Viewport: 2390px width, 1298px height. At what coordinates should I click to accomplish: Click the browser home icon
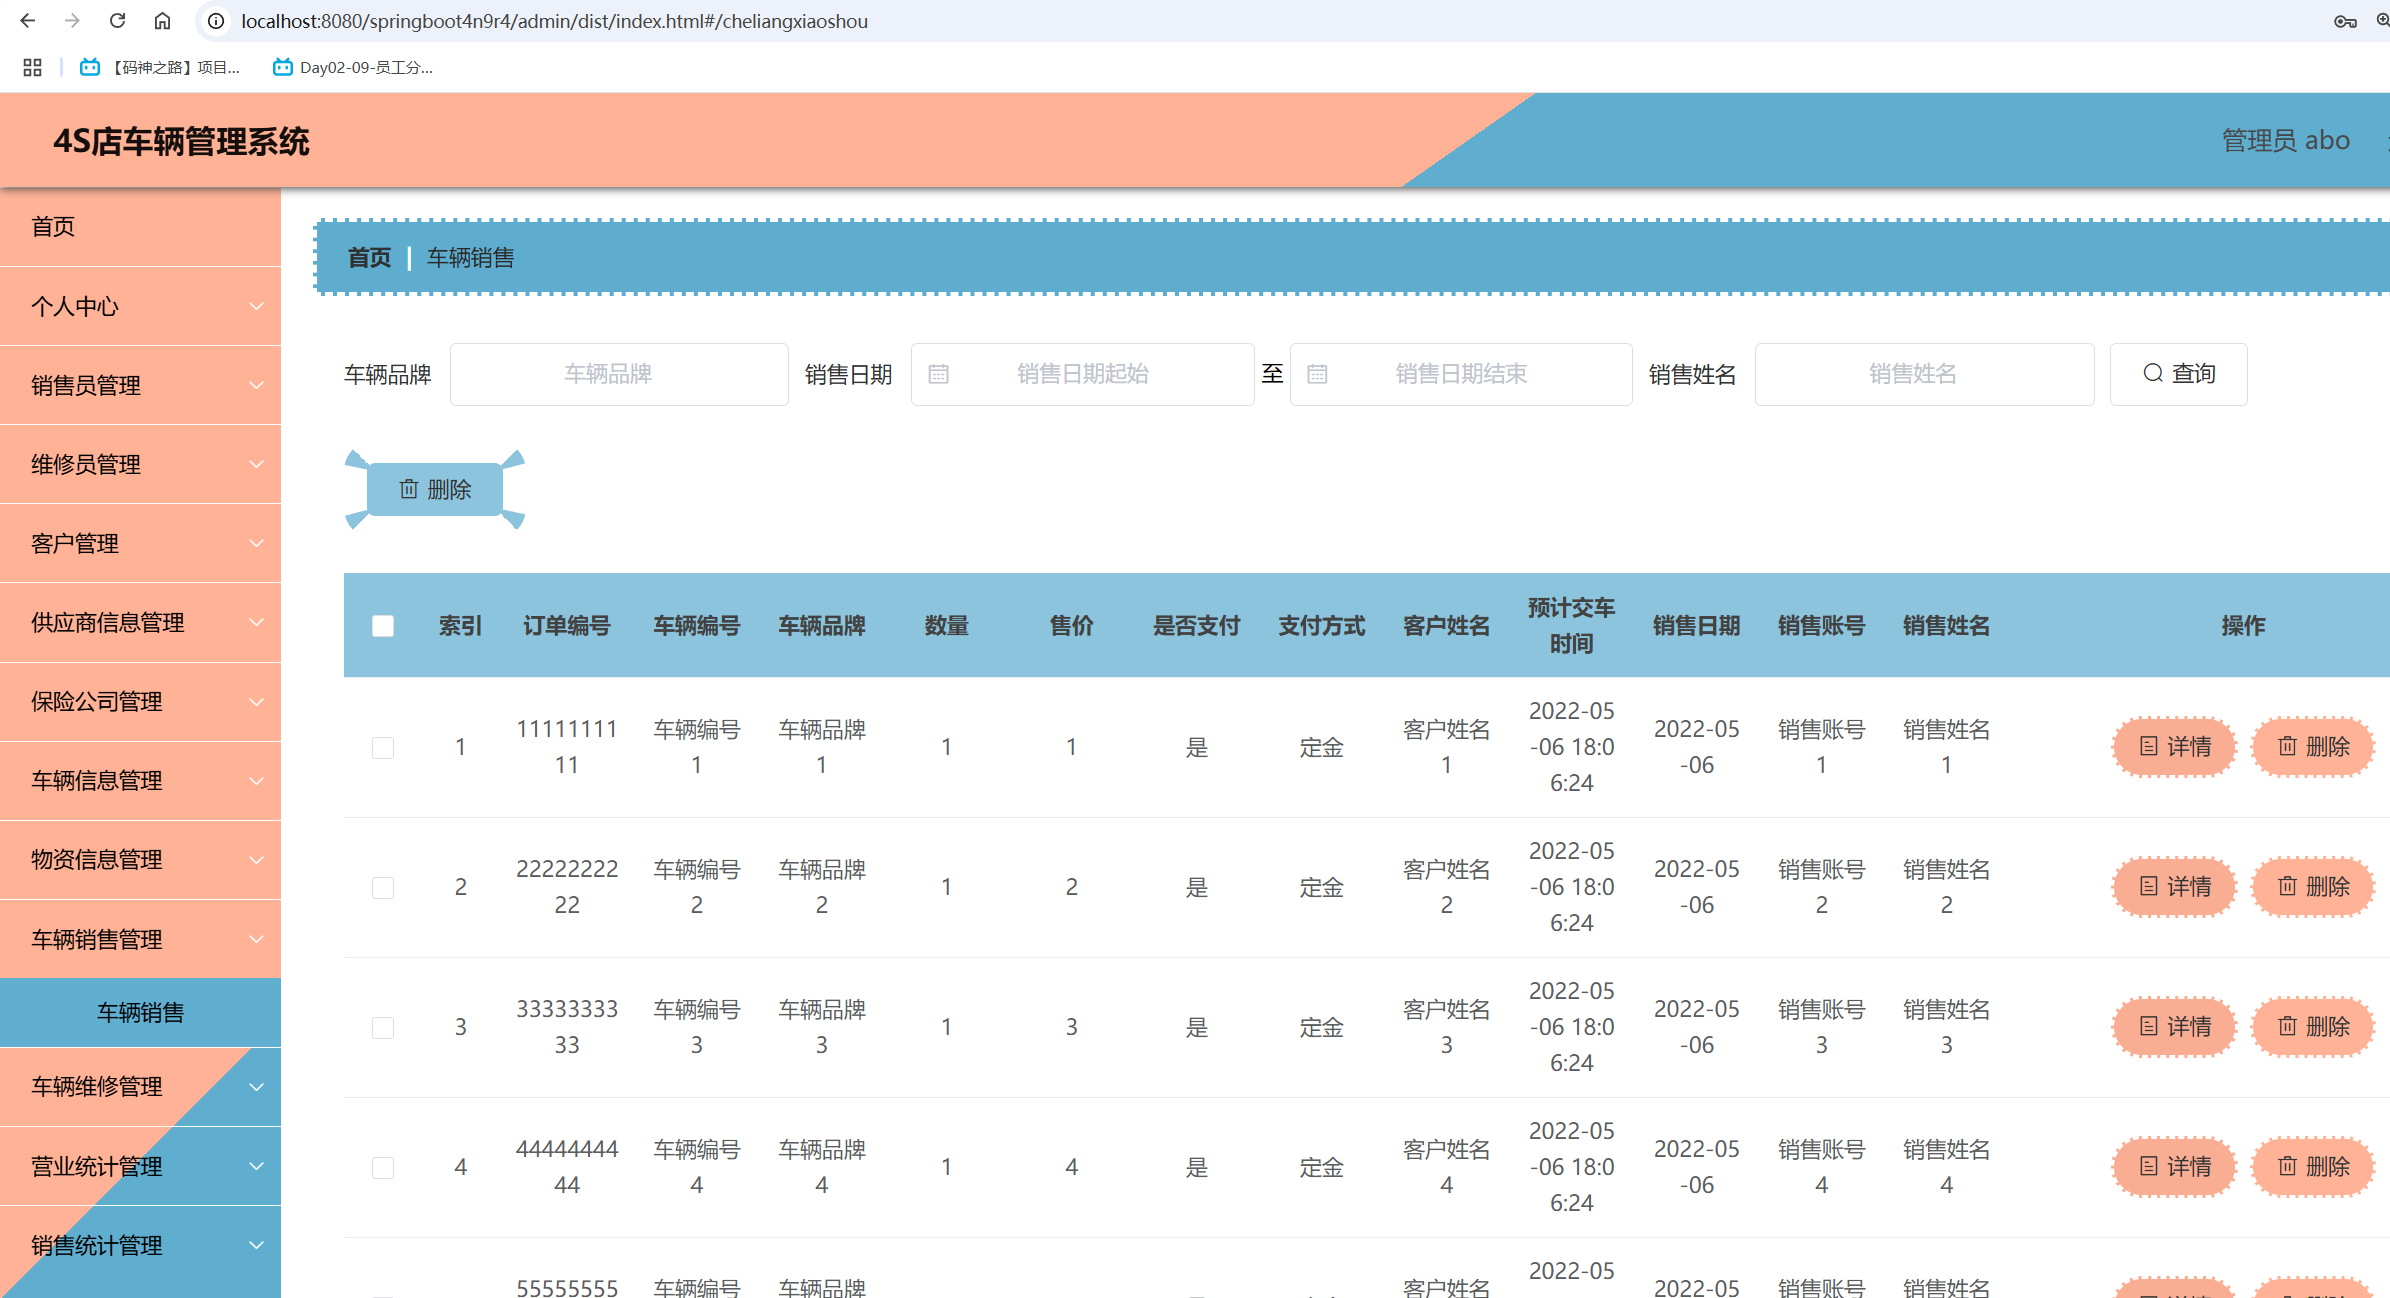(162, 20)
